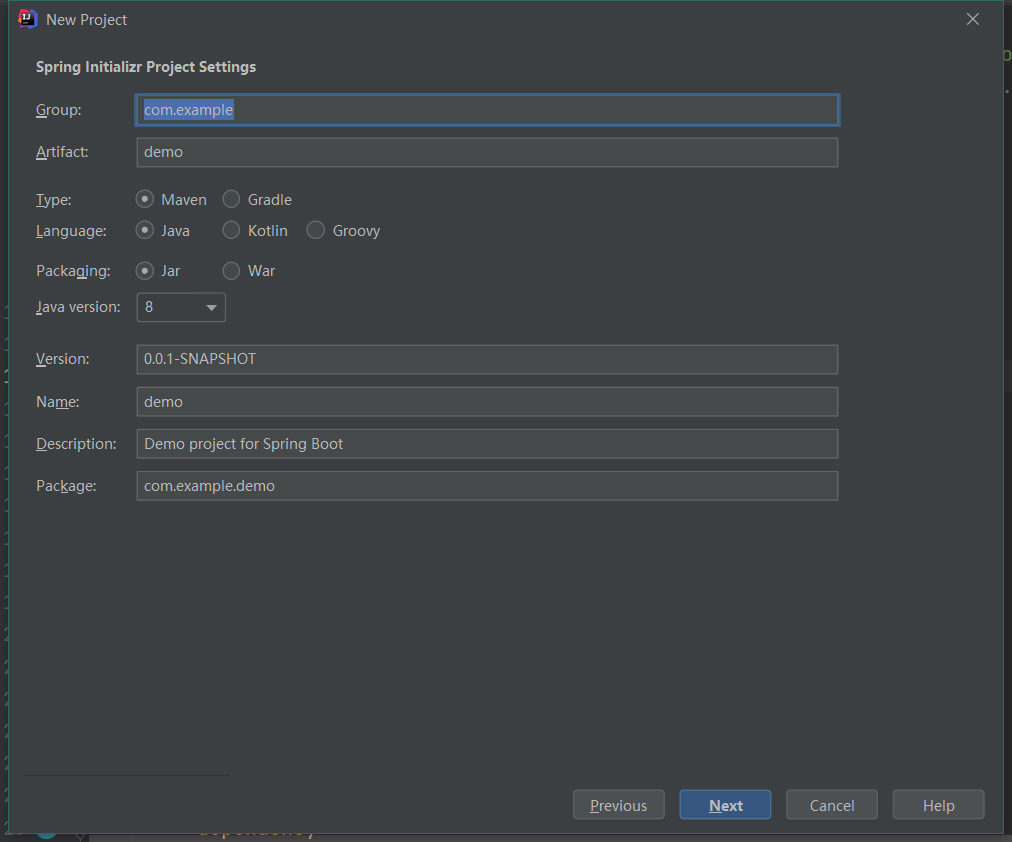The image size is (1012, 842).
Task: Click the Packaging label
Action: click(x=73, y=271)
